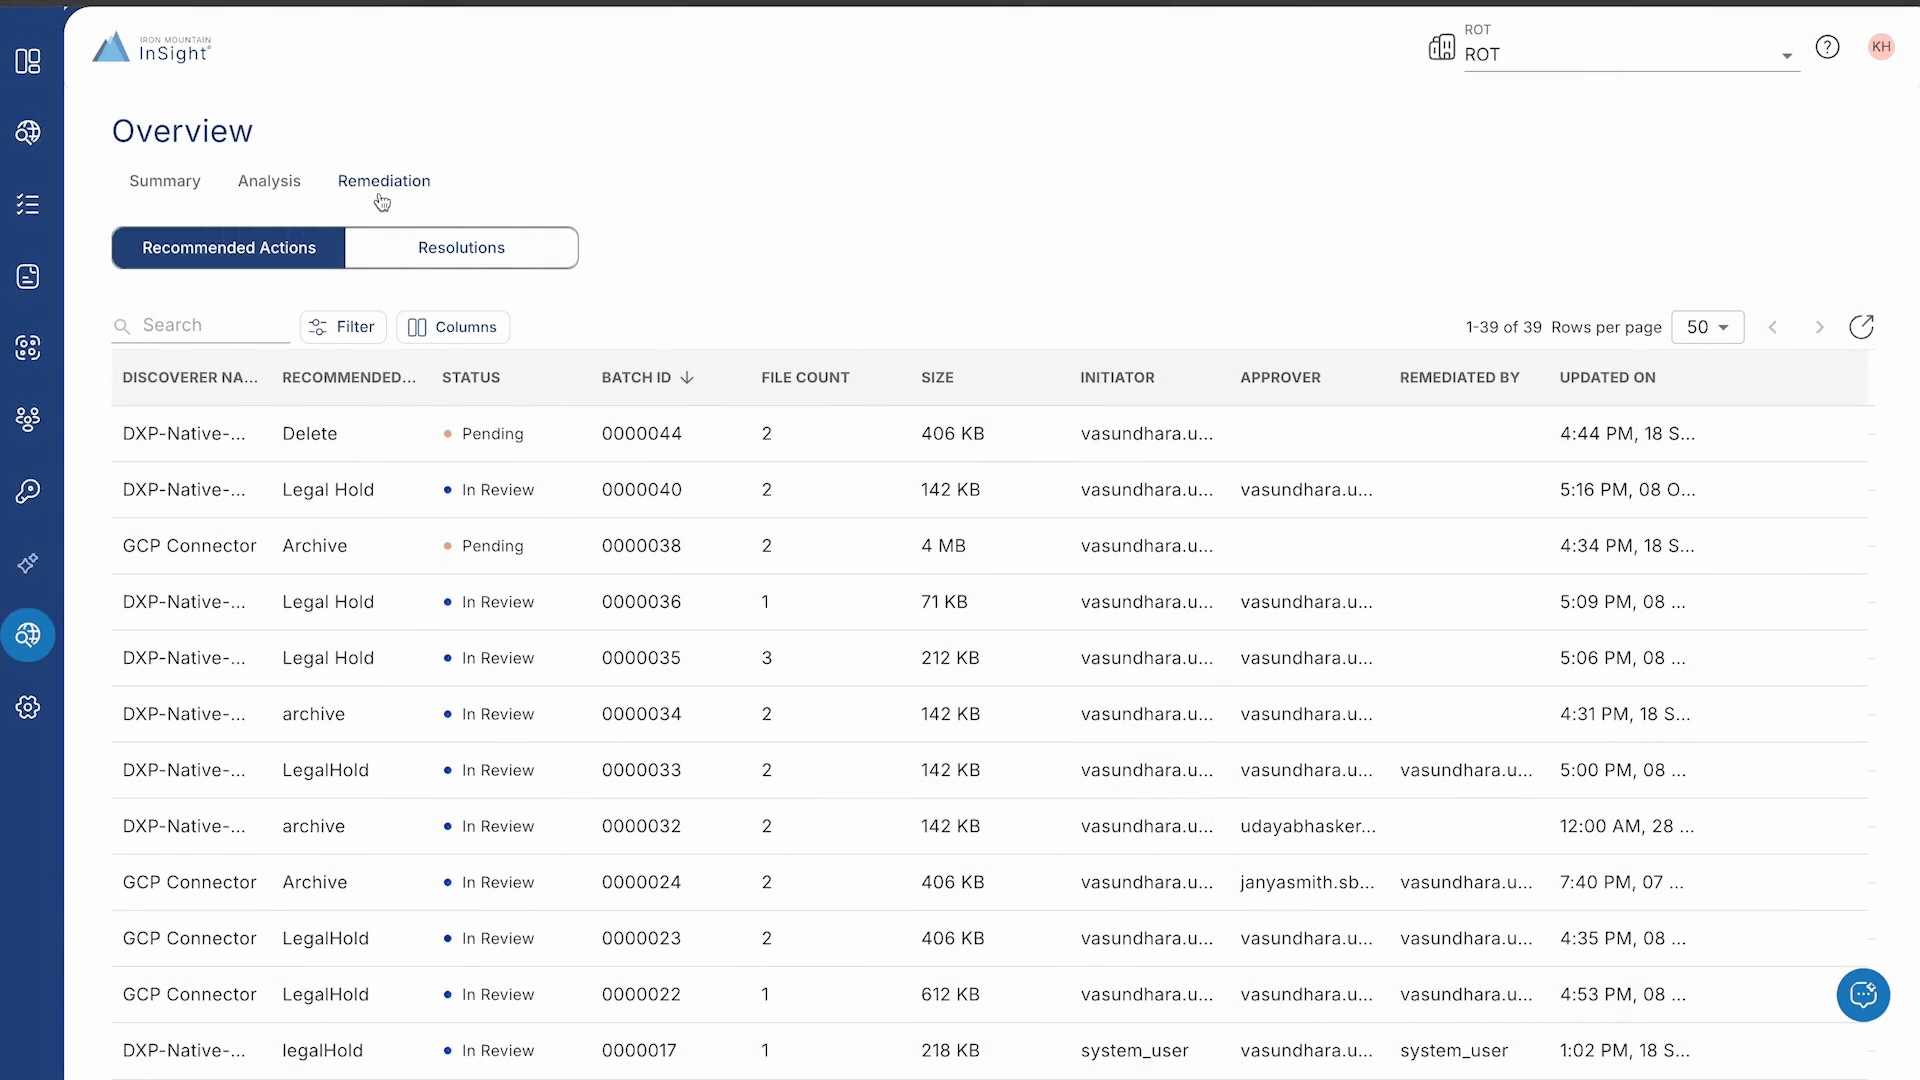
Task: Click approver janyasmith.sb... cell
Action: 1307,882
